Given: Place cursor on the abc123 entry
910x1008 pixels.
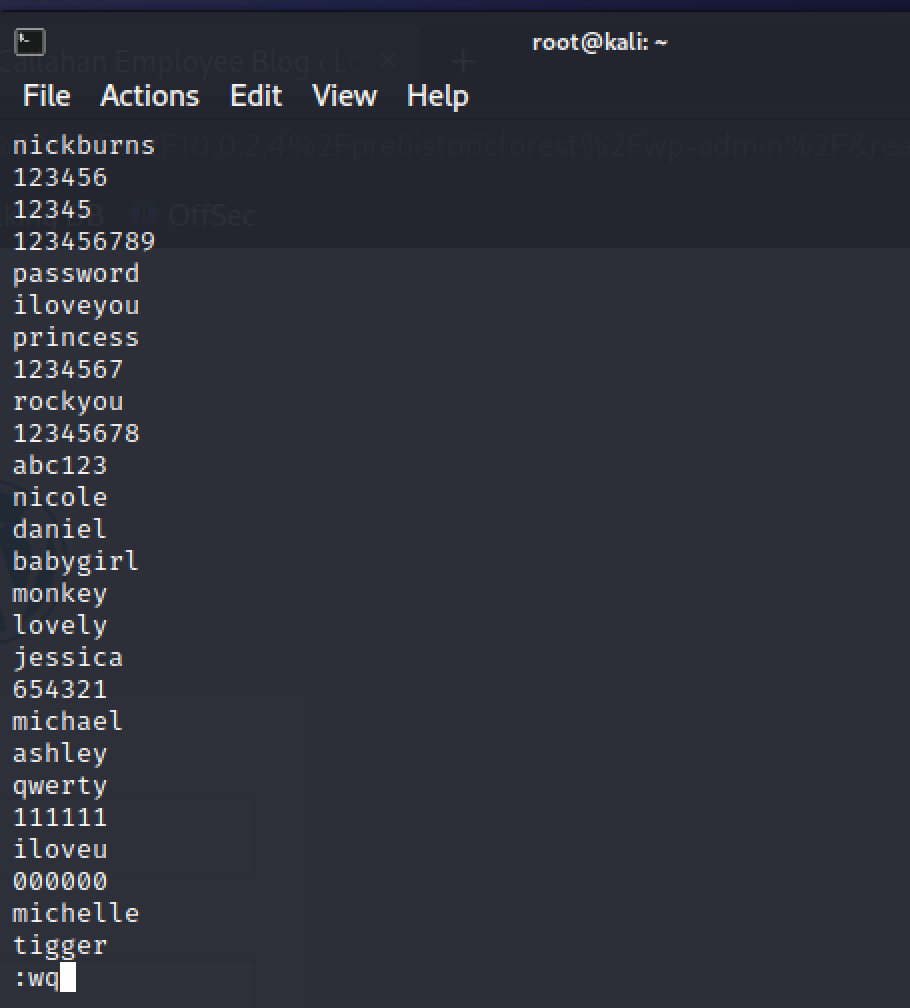Looking at the screenshot, I should (60, 466).
